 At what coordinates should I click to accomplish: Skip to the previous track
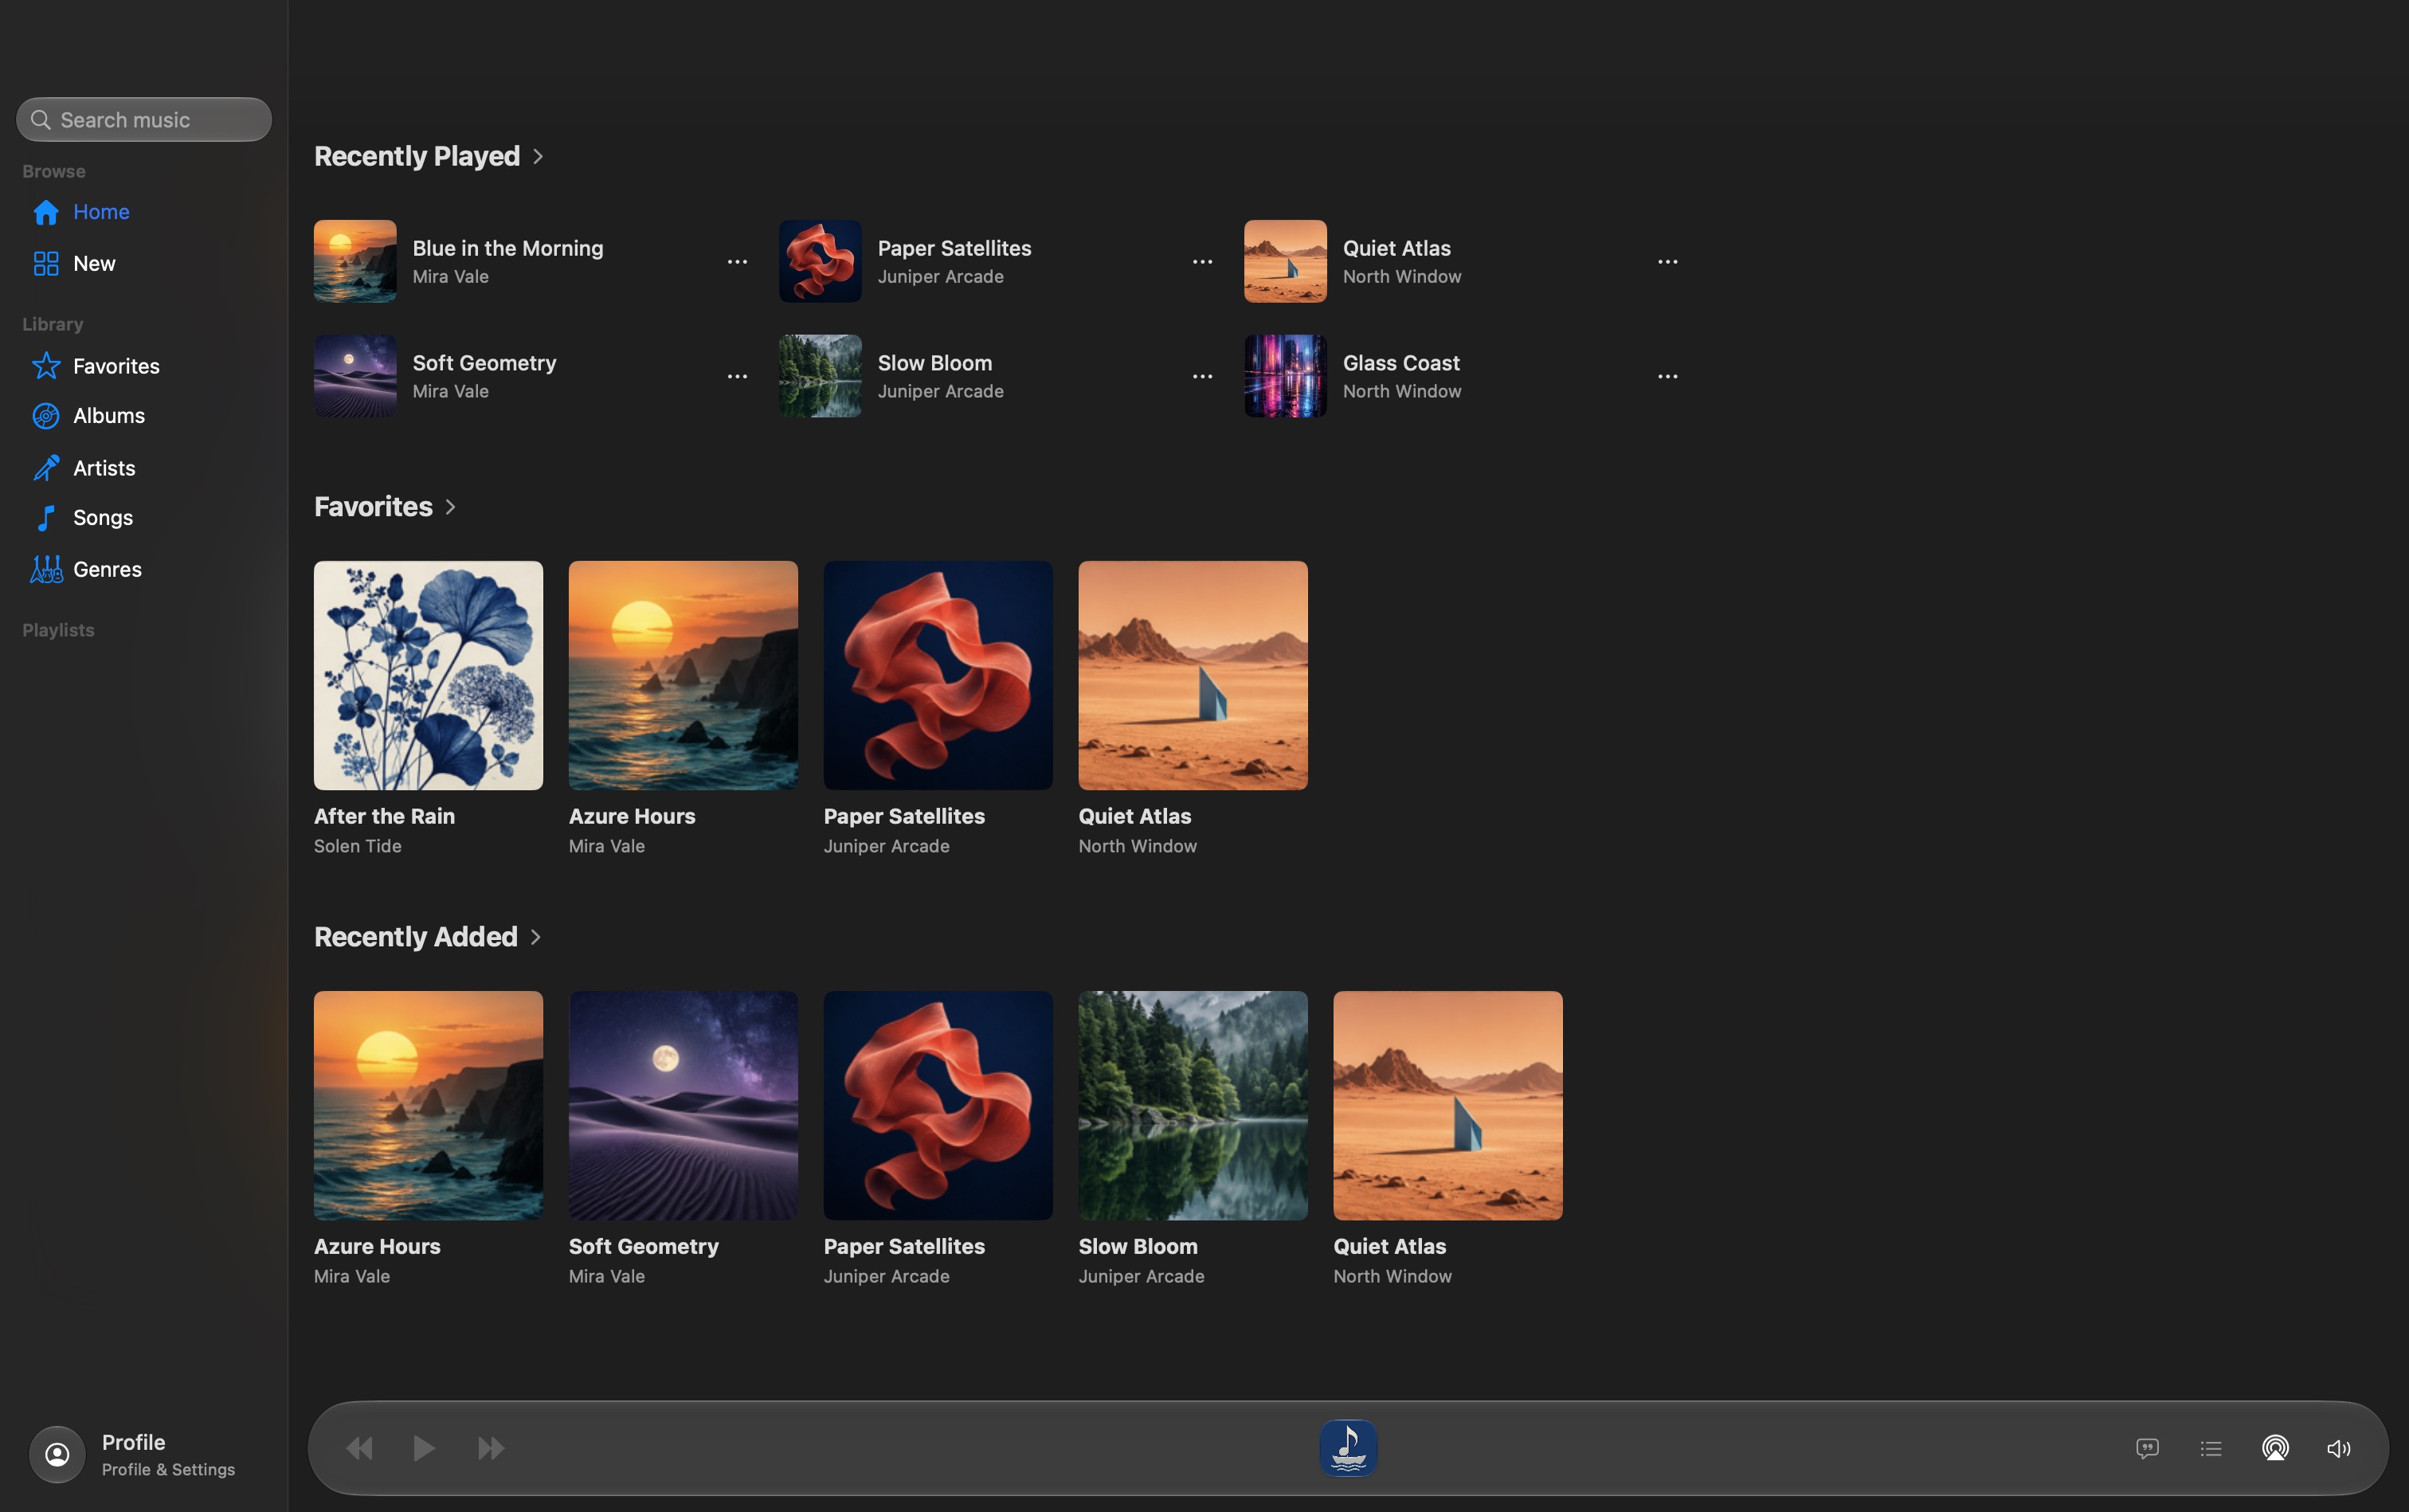(359, 1448)
